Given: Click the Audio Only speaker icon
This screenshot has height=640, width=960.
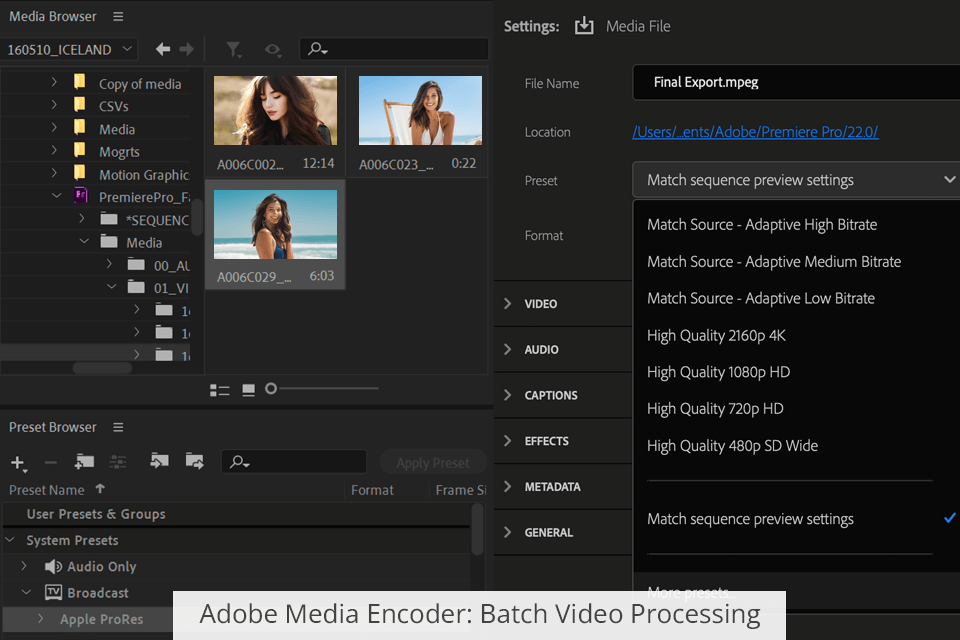Looking at the screenshot, I should (53, 567).
